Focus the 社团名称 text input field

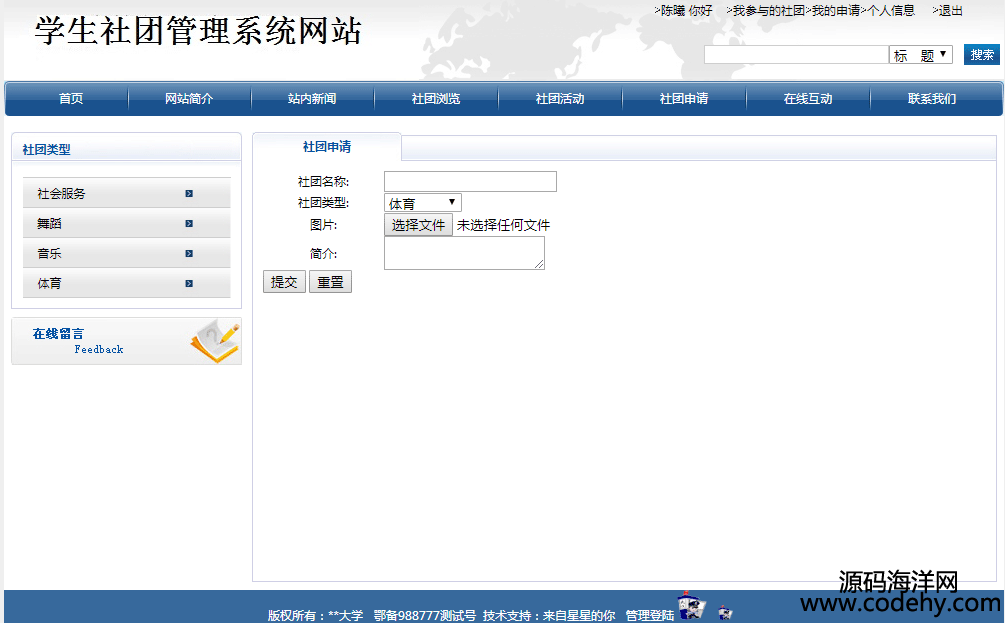470,182
